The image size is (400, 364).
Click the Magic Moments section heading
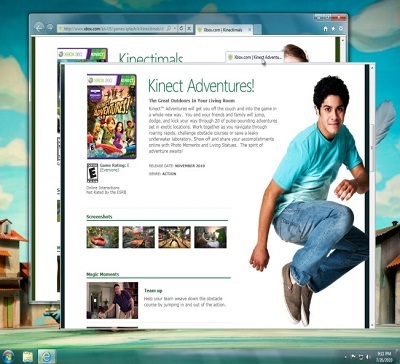(103, 274)
